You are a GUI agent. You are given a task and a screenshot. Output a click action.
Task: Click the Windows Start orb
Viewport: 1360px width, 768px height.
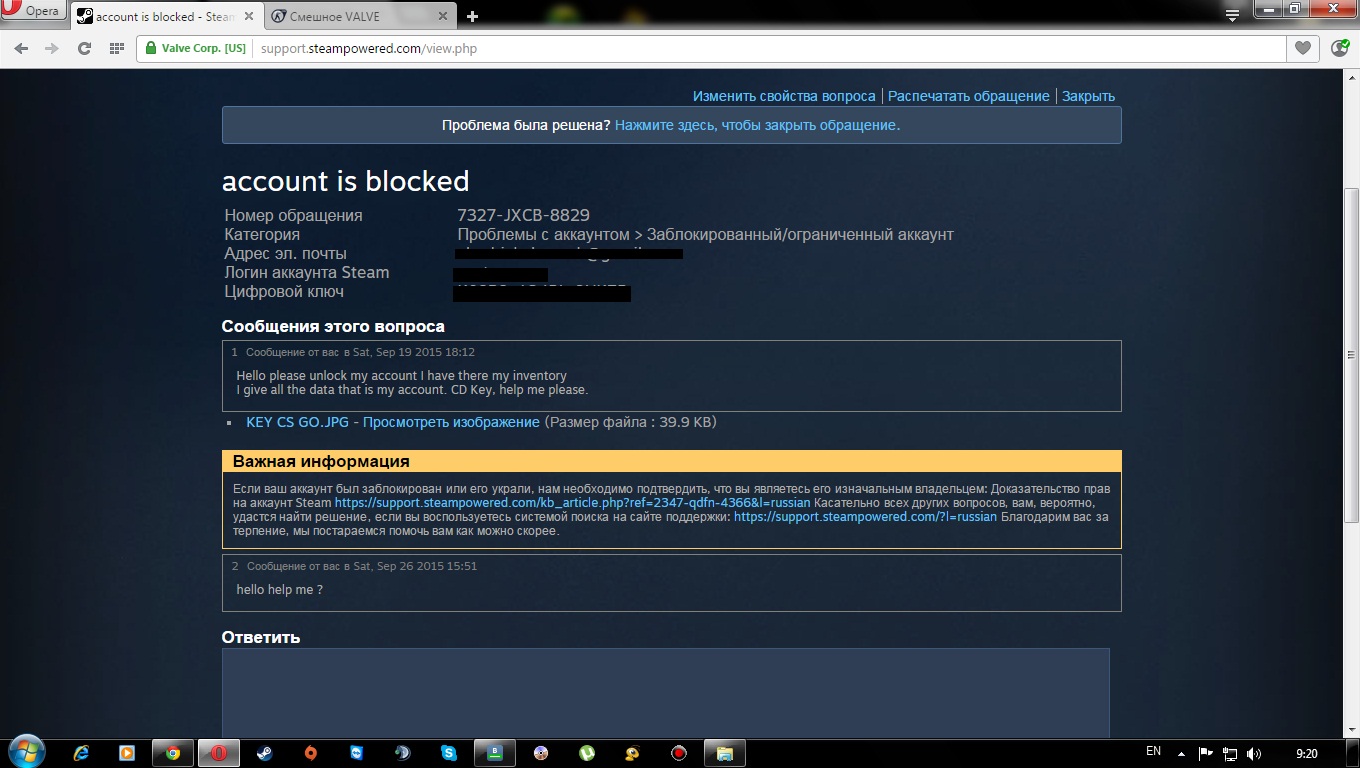click(25, 752)
